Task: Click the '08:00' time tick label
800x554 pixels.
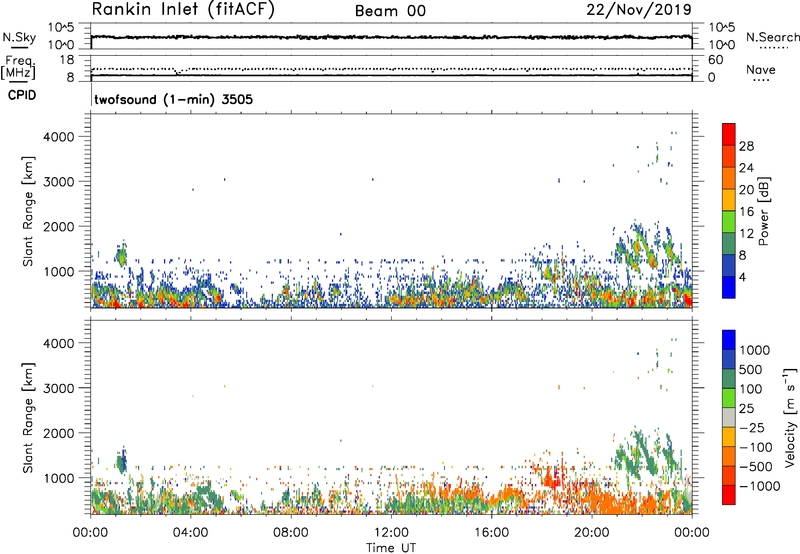Action: (291, 533)
